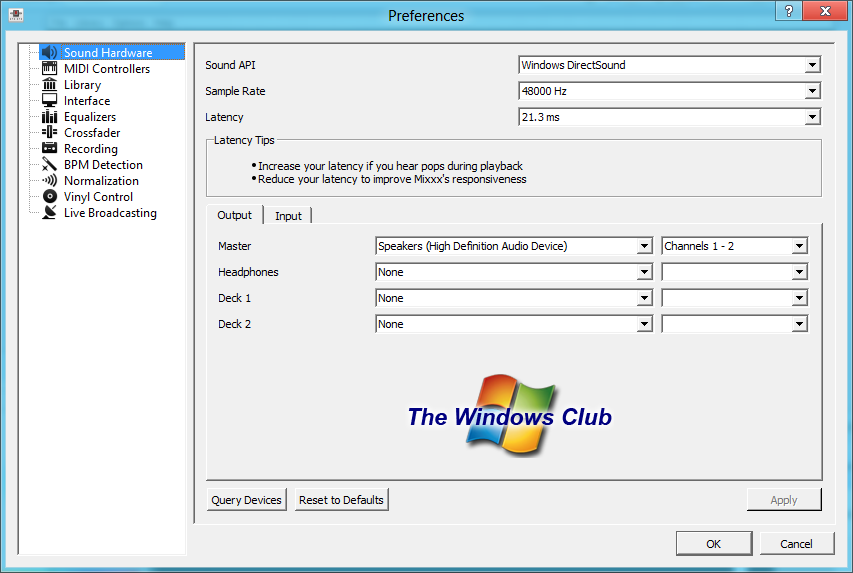Viewport: 853px width, 573px height.
Task: Cancel the Preferences dialog
Action: pyautogui.click(x=796, y=544)
